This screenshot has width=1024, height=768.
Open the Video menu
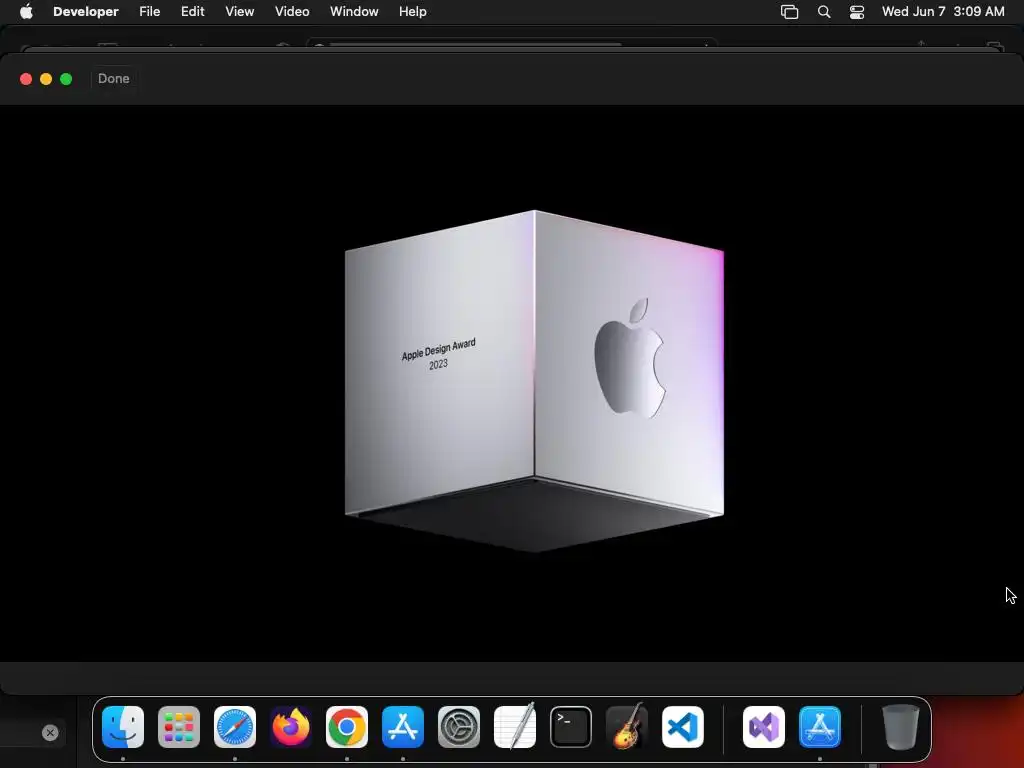tap(292, 11)
